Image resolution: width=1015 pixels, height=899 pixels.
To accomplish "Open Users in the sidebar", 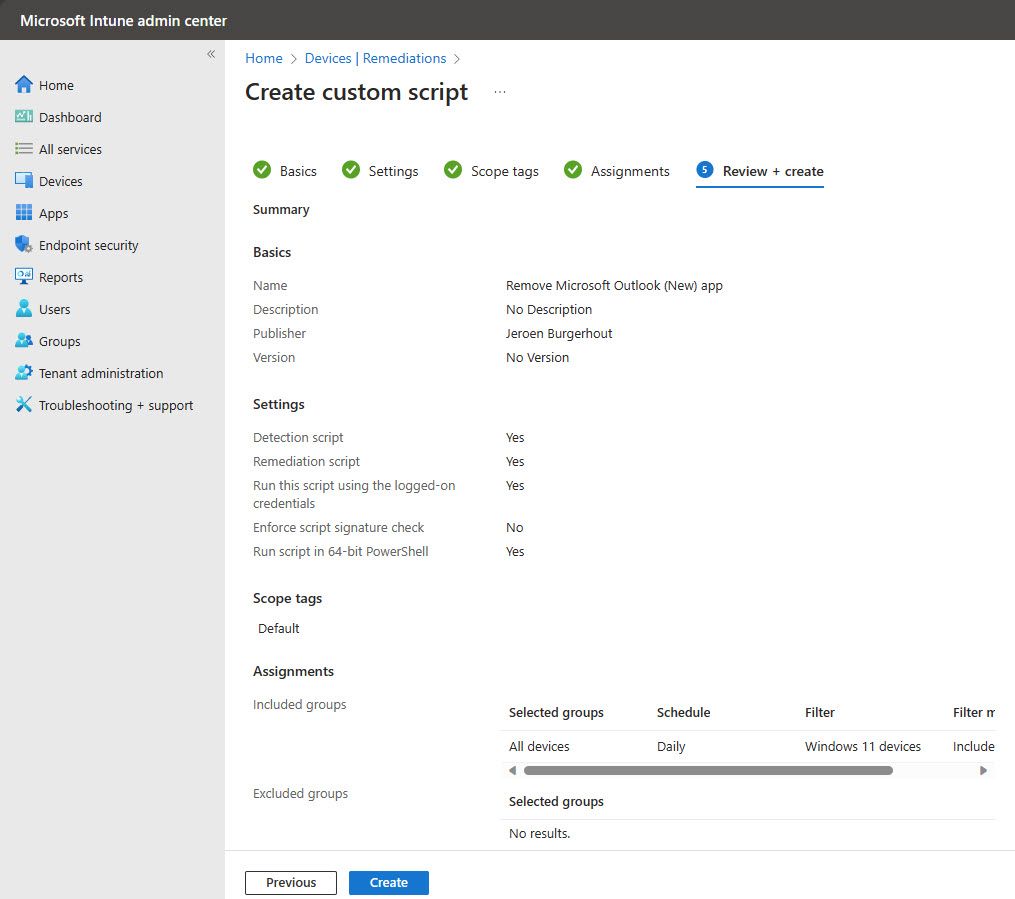I will point(42,309).
